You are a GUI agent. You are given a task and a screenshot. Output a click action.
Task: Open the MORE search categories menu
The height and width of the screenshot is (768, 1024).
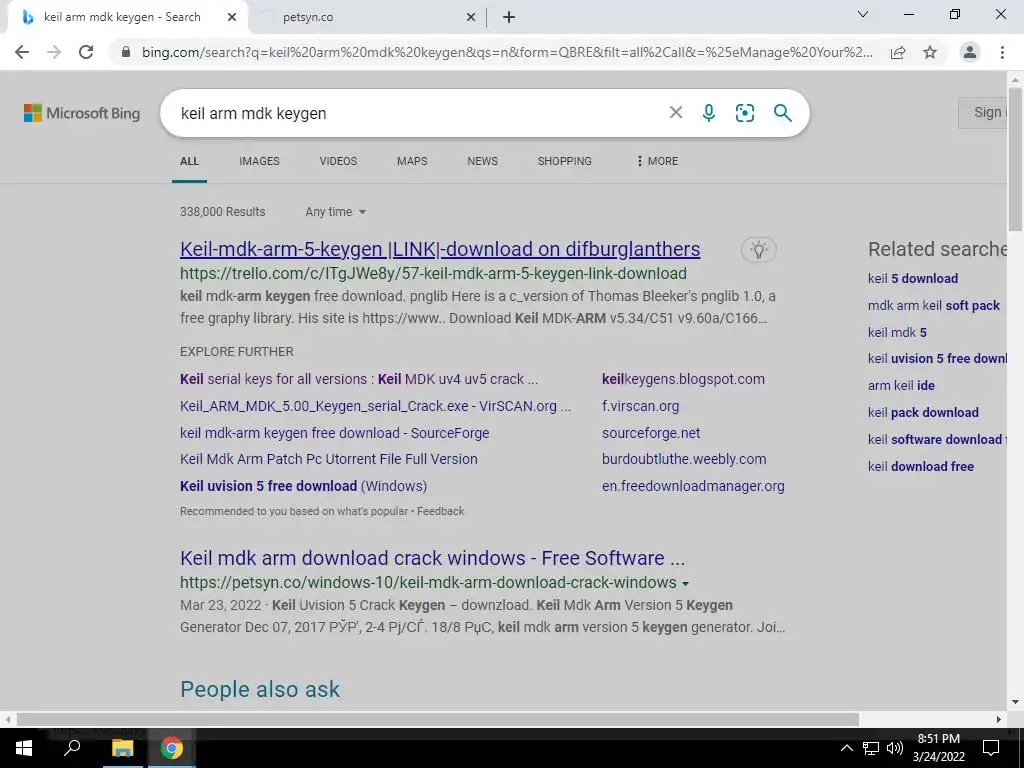pos(657,161)
